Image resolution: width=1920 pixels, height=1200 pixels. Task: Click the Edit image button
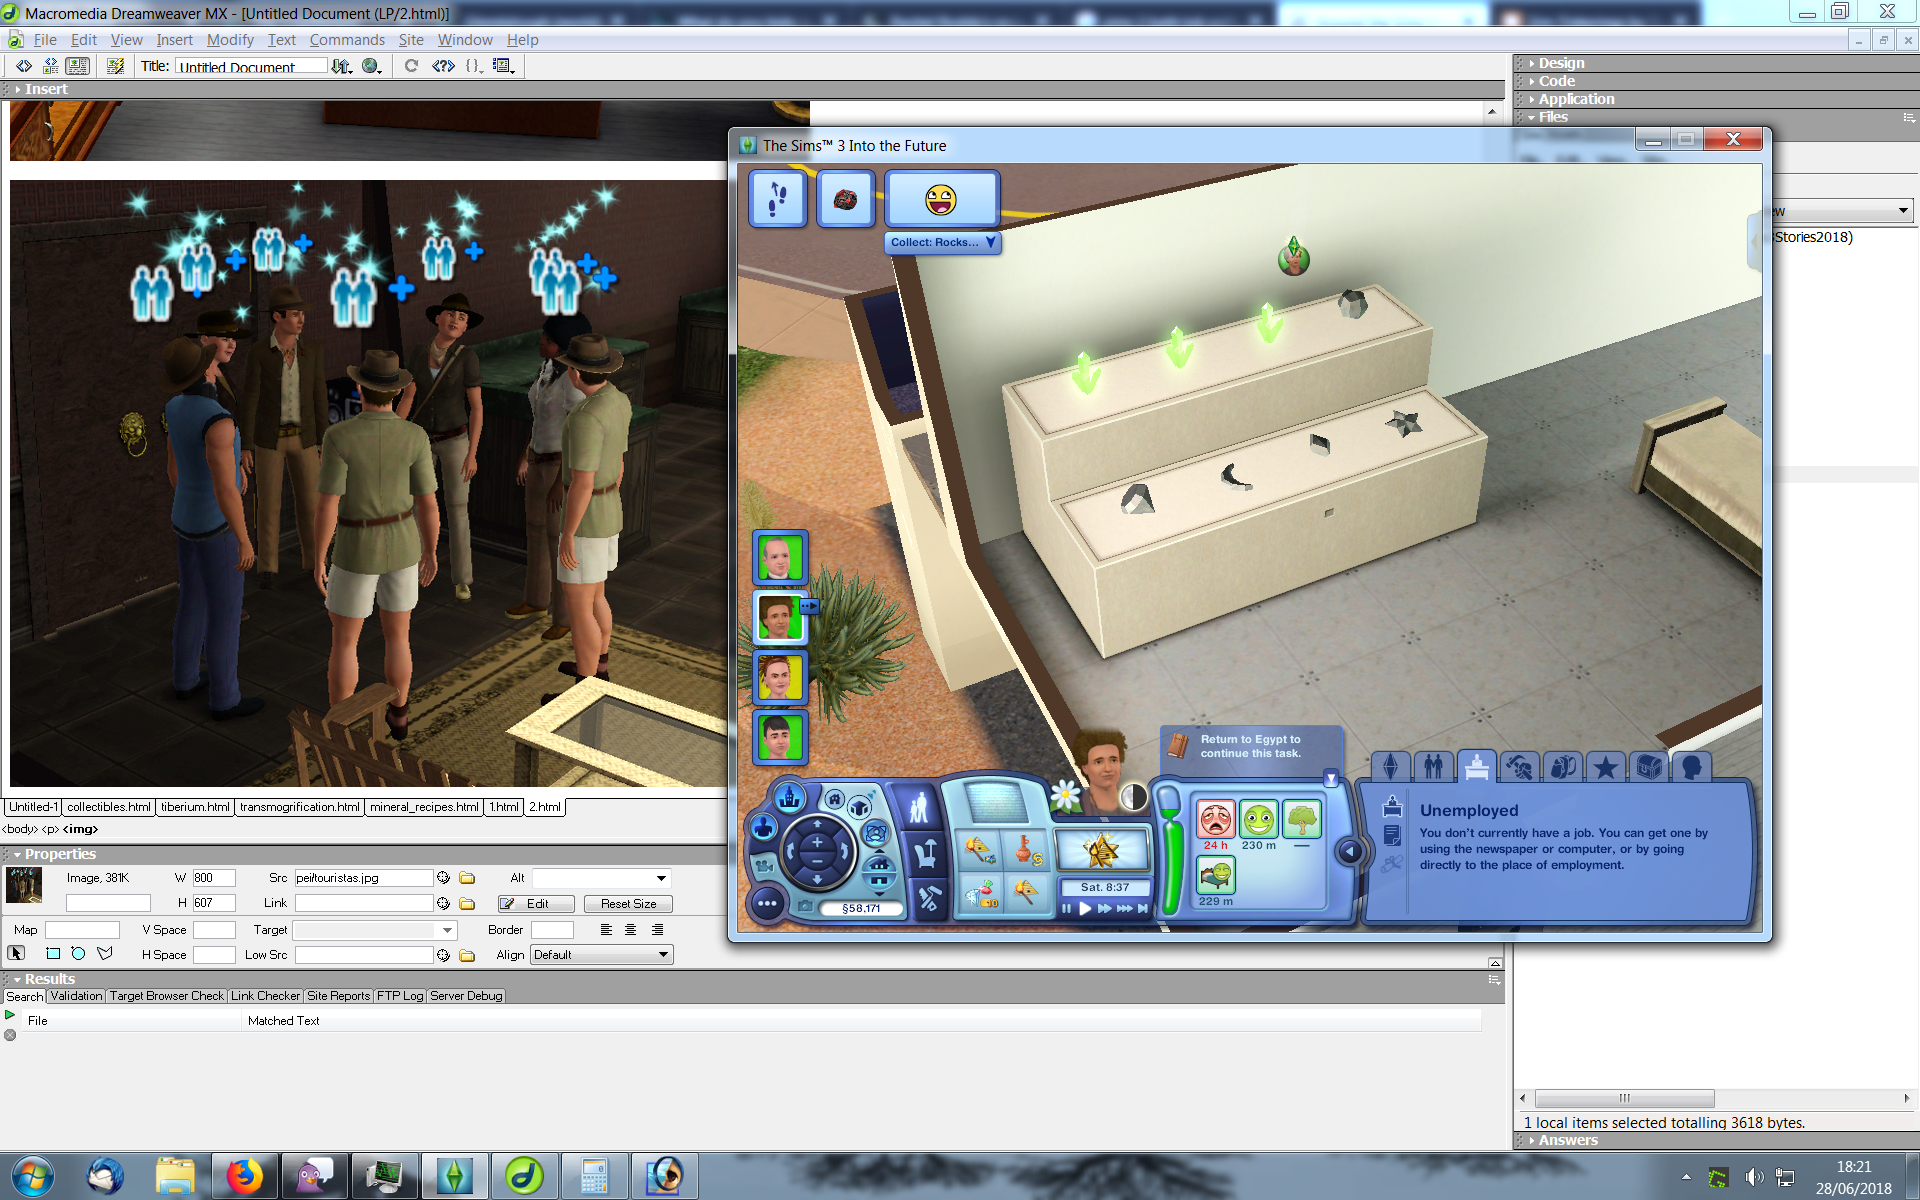[537, 904]
